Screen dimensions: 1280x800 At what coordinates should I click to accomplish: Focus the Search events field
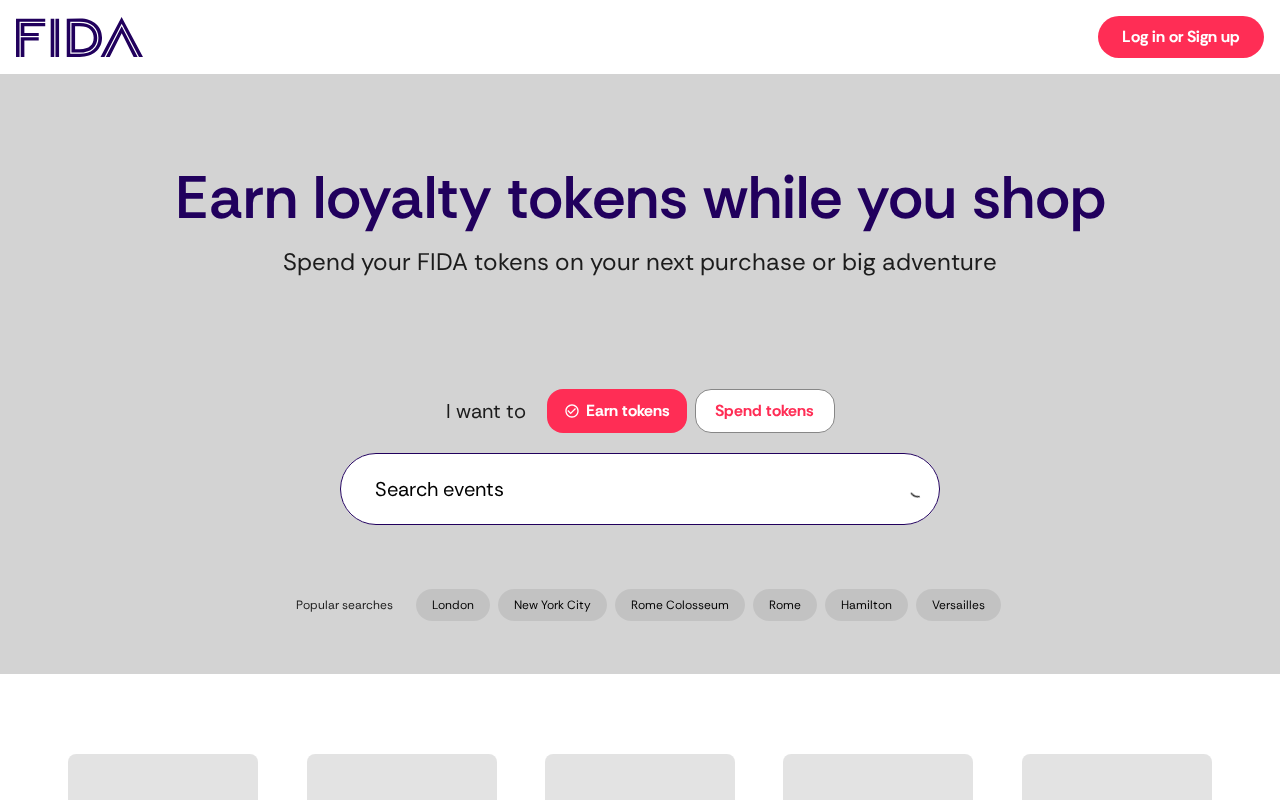pyautogui.click(x=640, y=489)
